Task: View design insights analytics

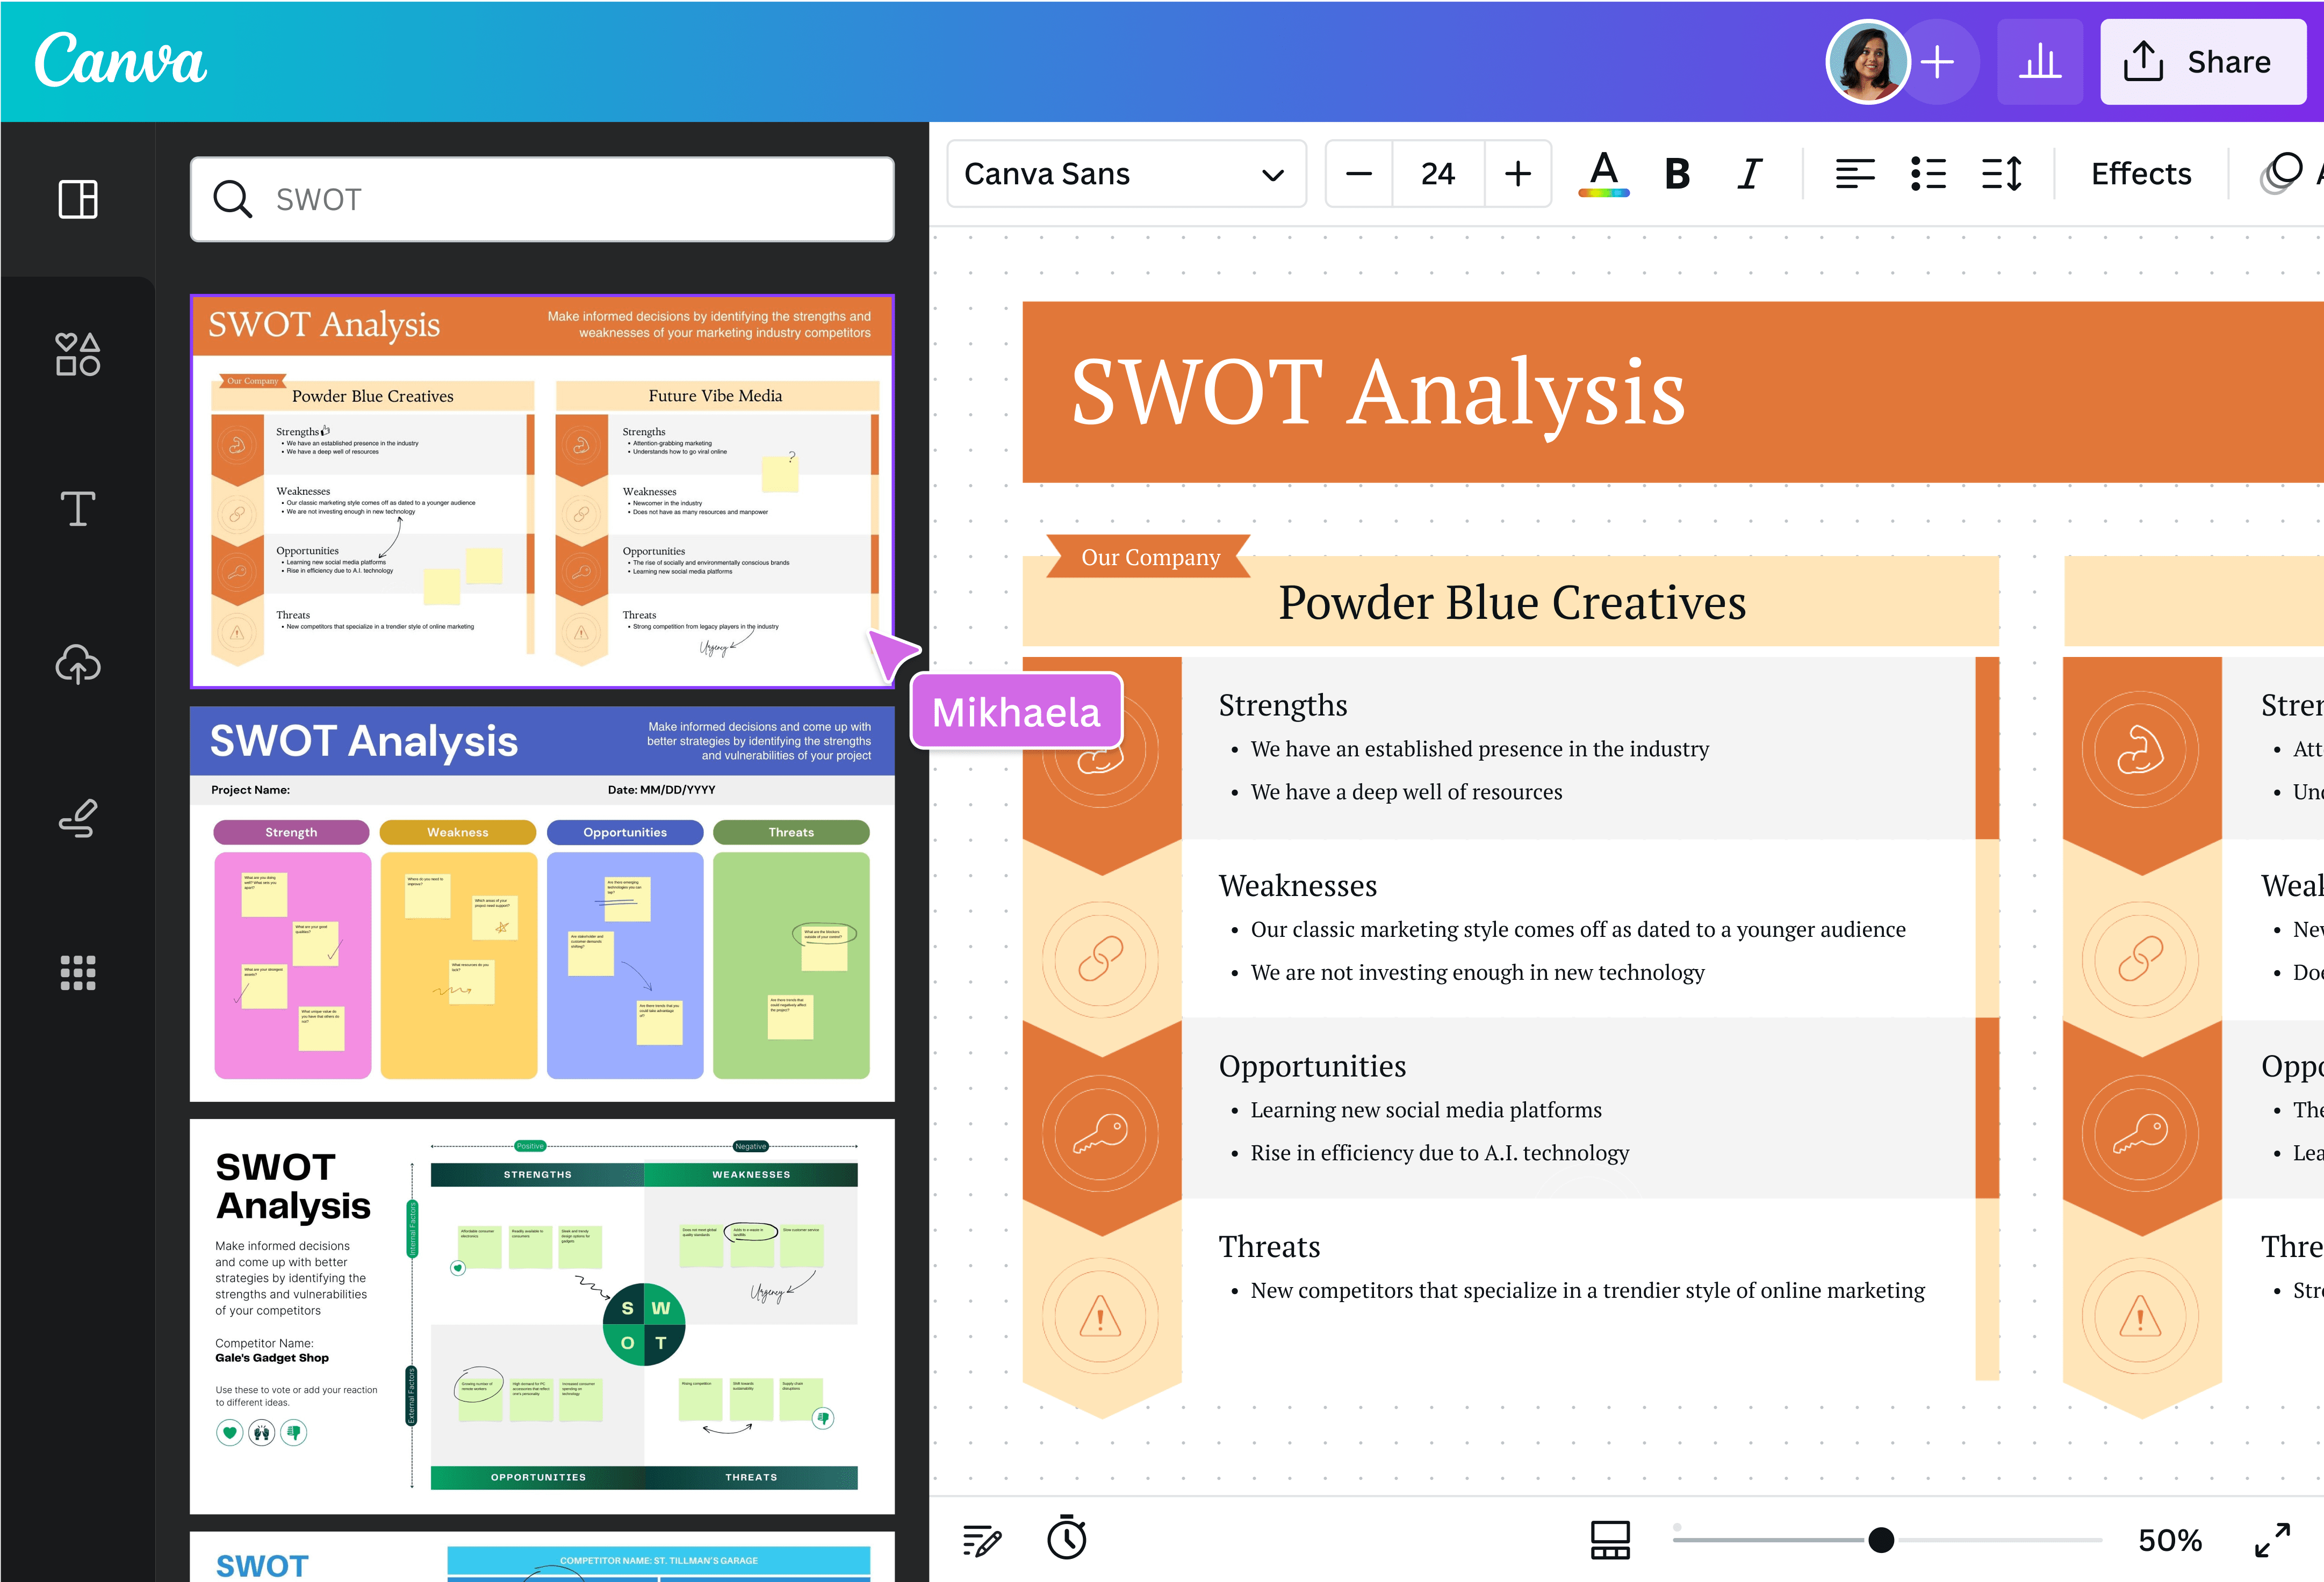Action: pyautogui.click(x=2040, y=62)
